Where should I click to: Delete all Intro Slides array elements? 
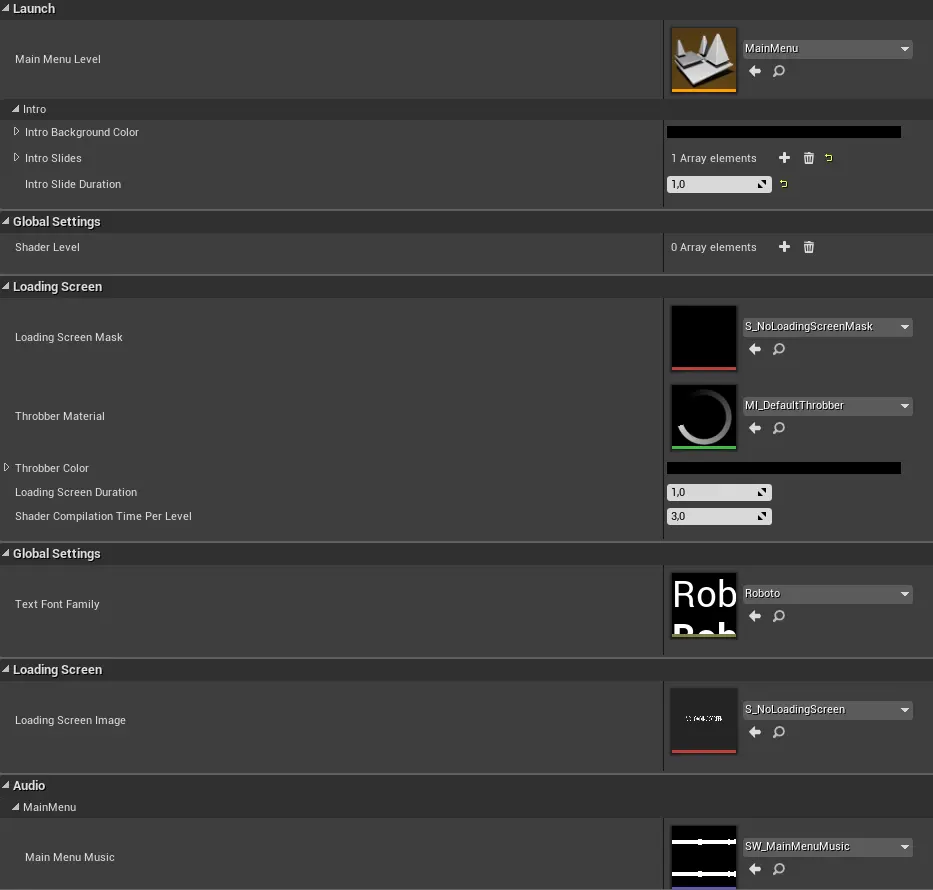809,158
